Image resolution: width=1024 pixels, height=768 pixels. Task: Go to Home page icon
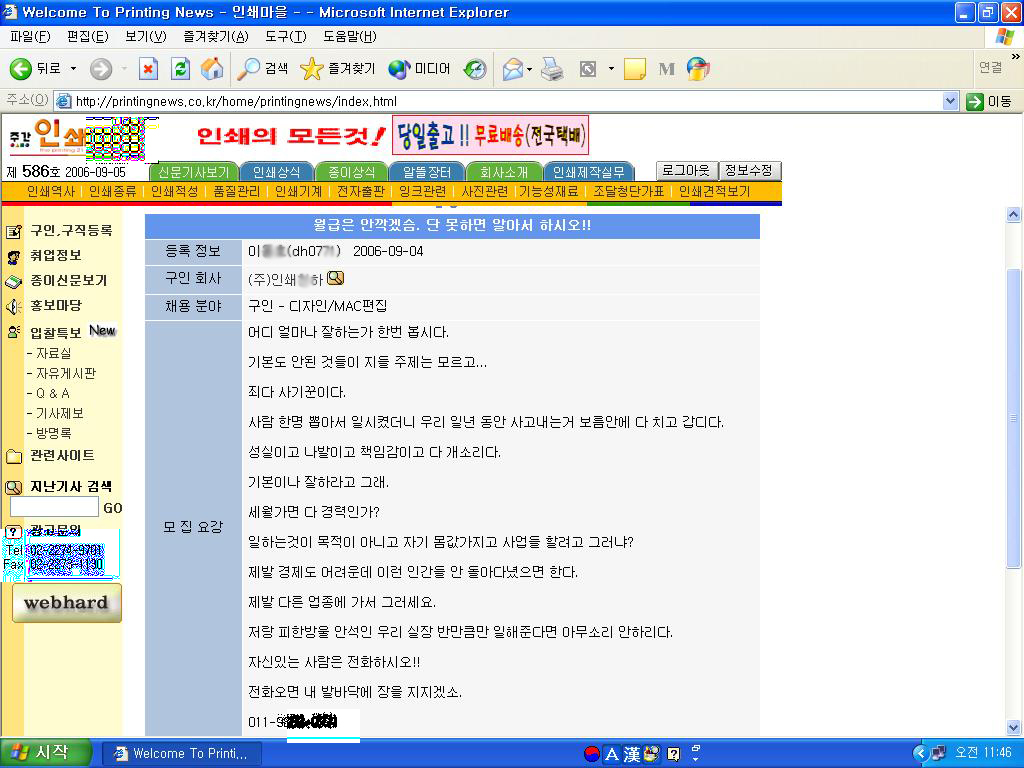(212, 69)
